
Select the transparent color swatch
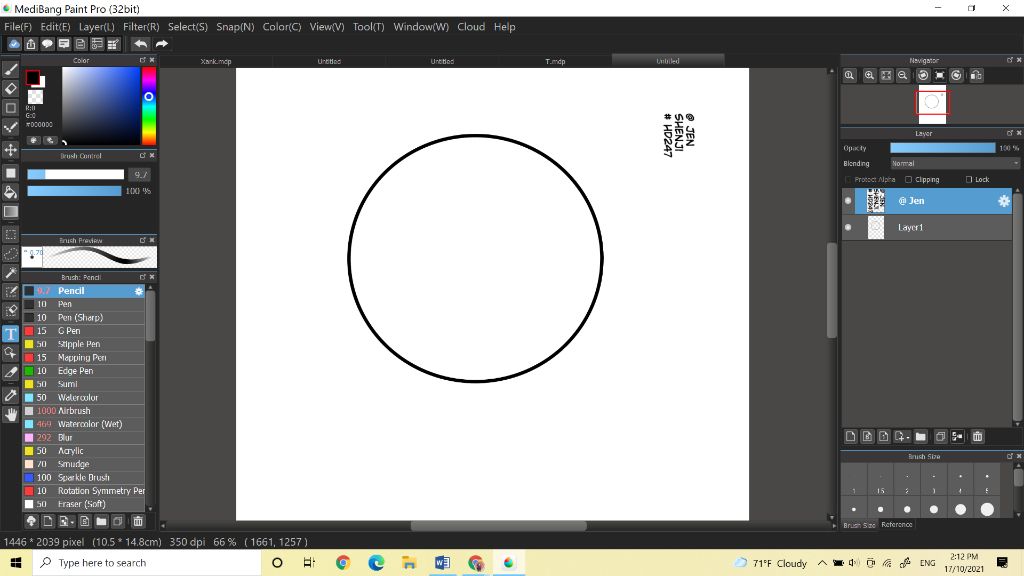point(35,97)
